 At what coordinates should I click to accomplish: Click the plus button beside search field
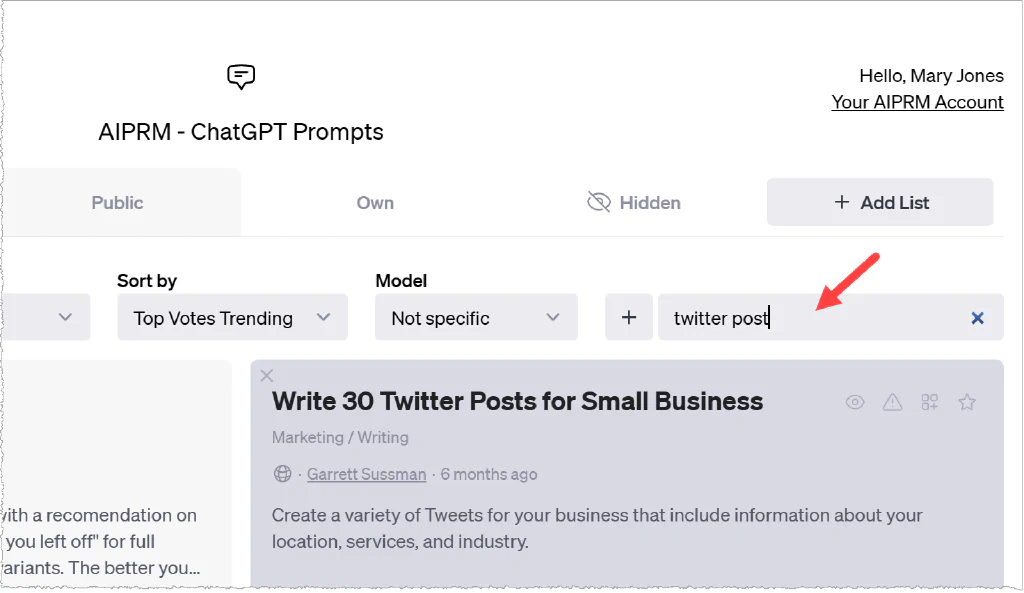pyautogui.click(x=629, y=318)
